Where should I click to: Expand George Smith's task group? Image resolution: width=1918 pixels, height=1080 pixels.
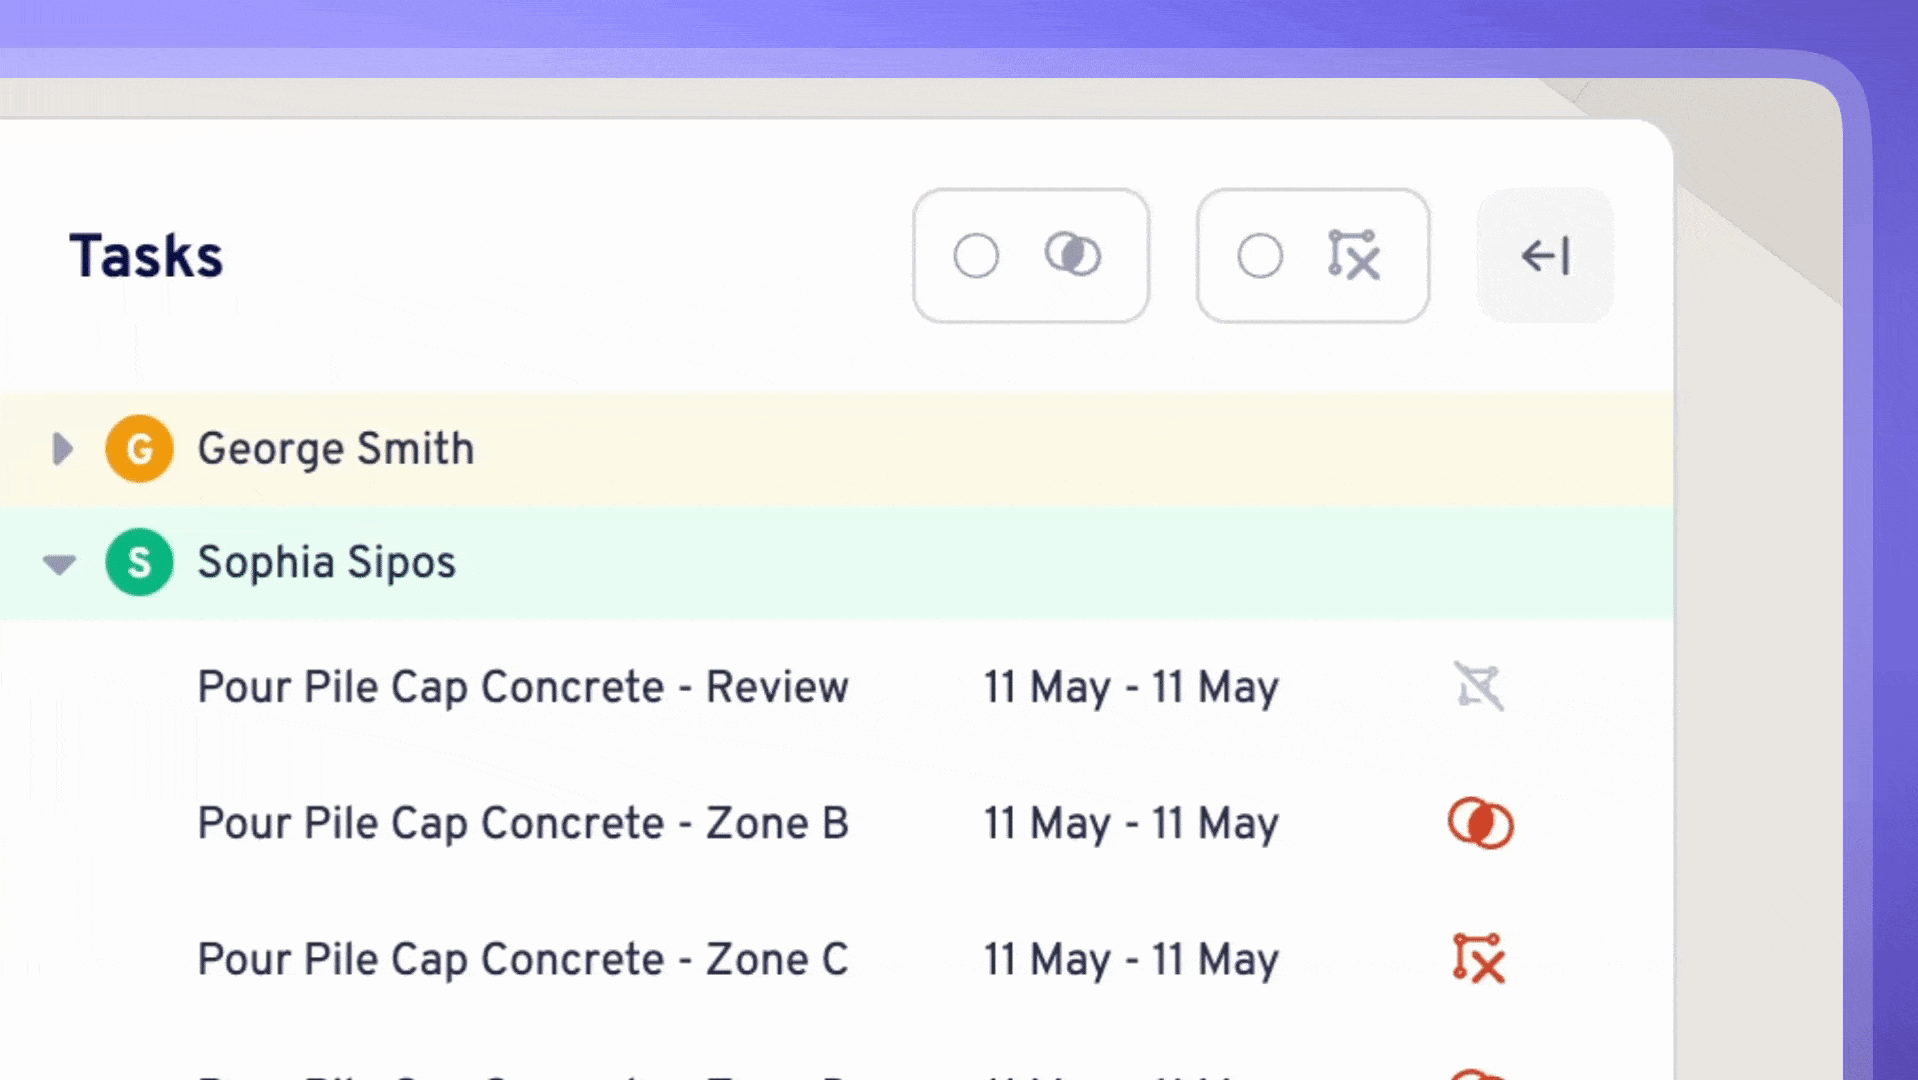(x=62, y=449)
